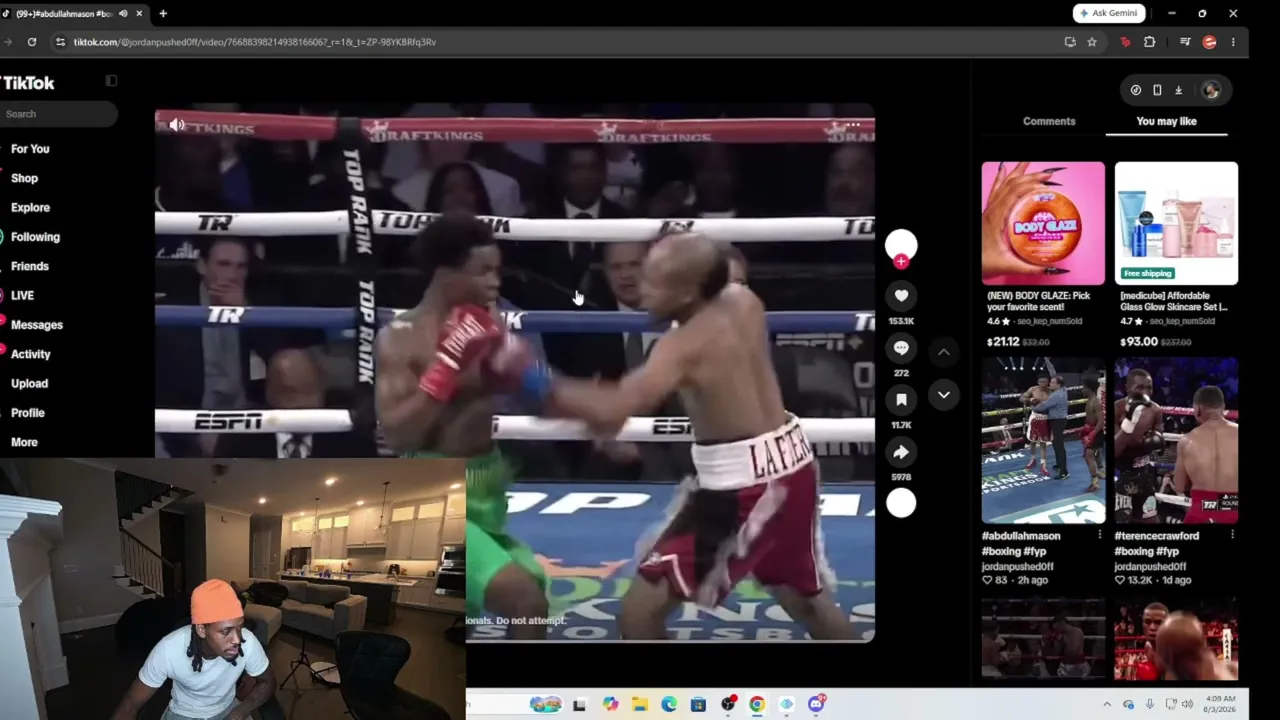Open File Explorer from the taskbar
The width and height of the screenshot is (1280, 720).
[639, 705]
